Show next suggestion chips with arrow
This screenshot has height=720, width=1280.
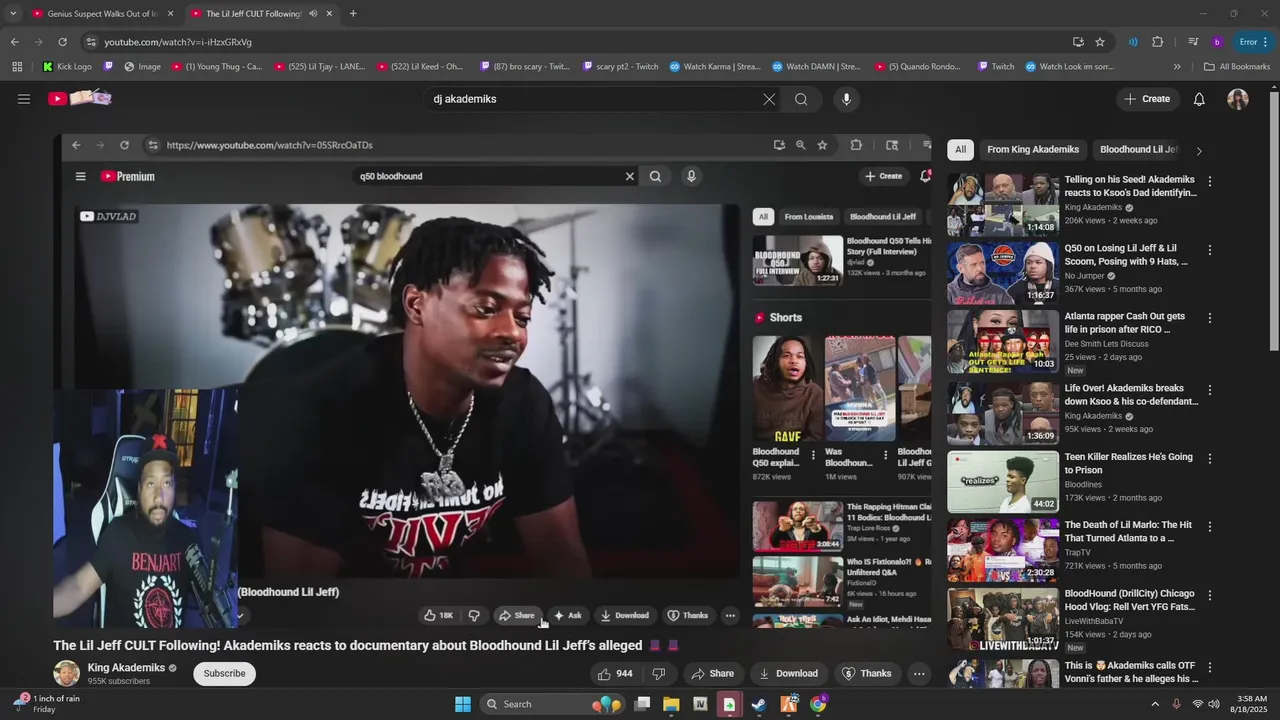(x=1199, y=150)
